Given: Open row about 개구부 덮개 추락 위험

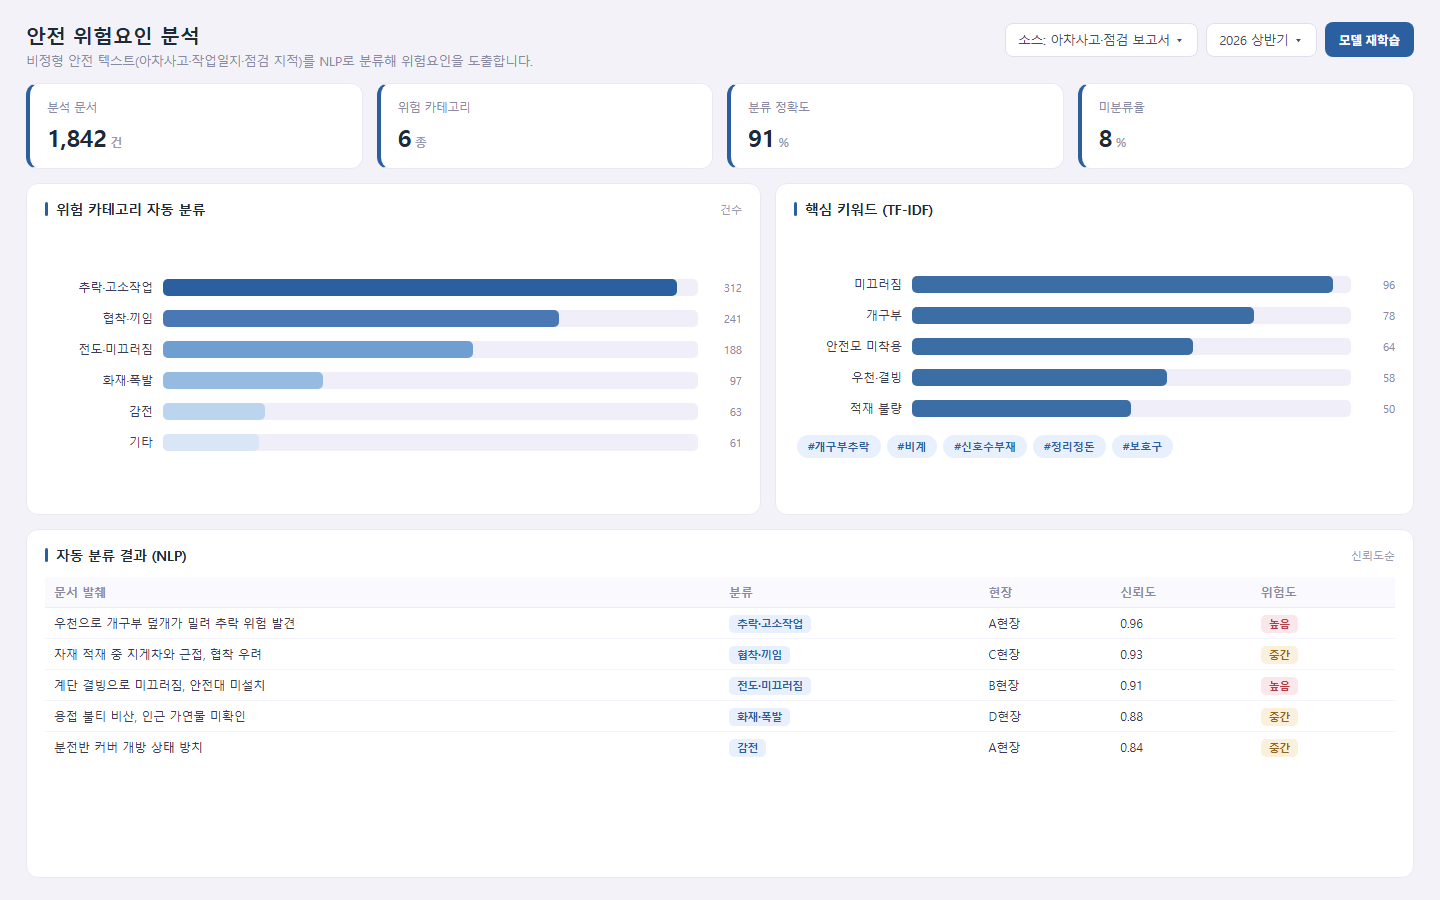Looking at the screenshot, I should [x=720, y=623].
